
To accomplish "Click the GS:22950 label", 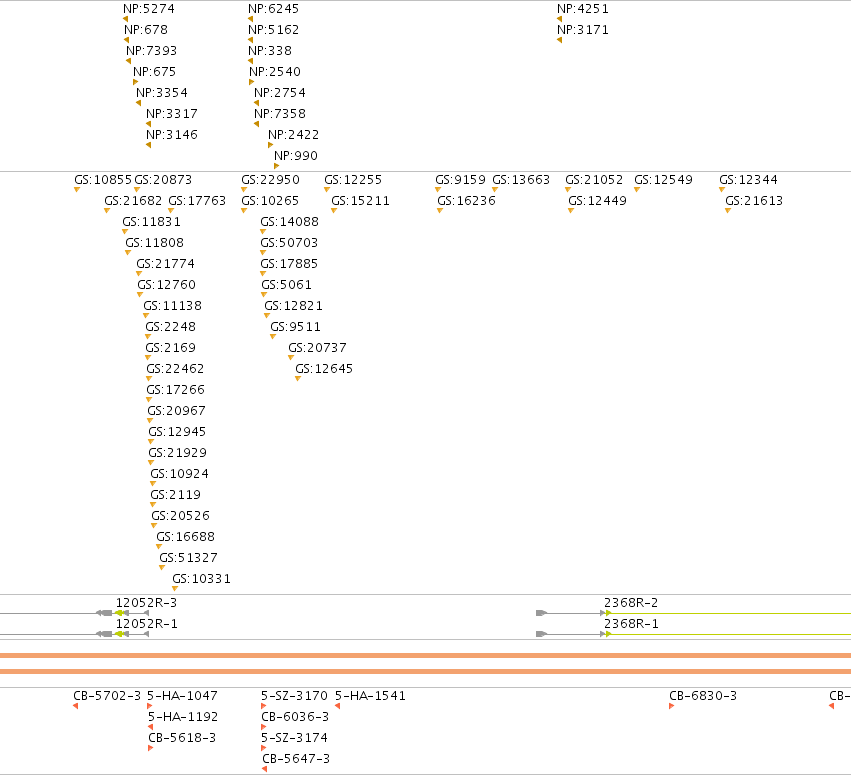I will [270, 180].
